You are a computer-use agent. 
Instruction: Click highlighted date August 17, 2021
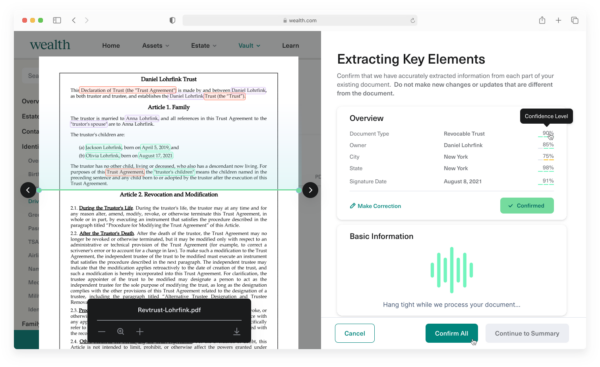tap(155, 156)
